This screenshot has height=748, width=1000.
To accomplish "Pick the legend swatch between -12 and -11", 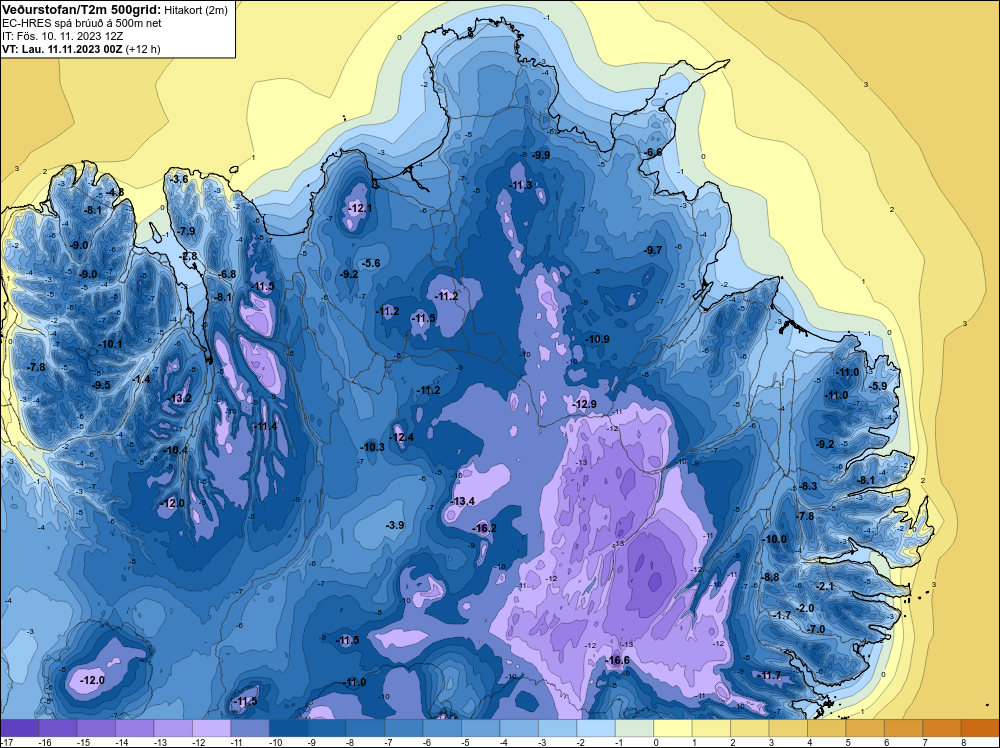I will 212,728.
